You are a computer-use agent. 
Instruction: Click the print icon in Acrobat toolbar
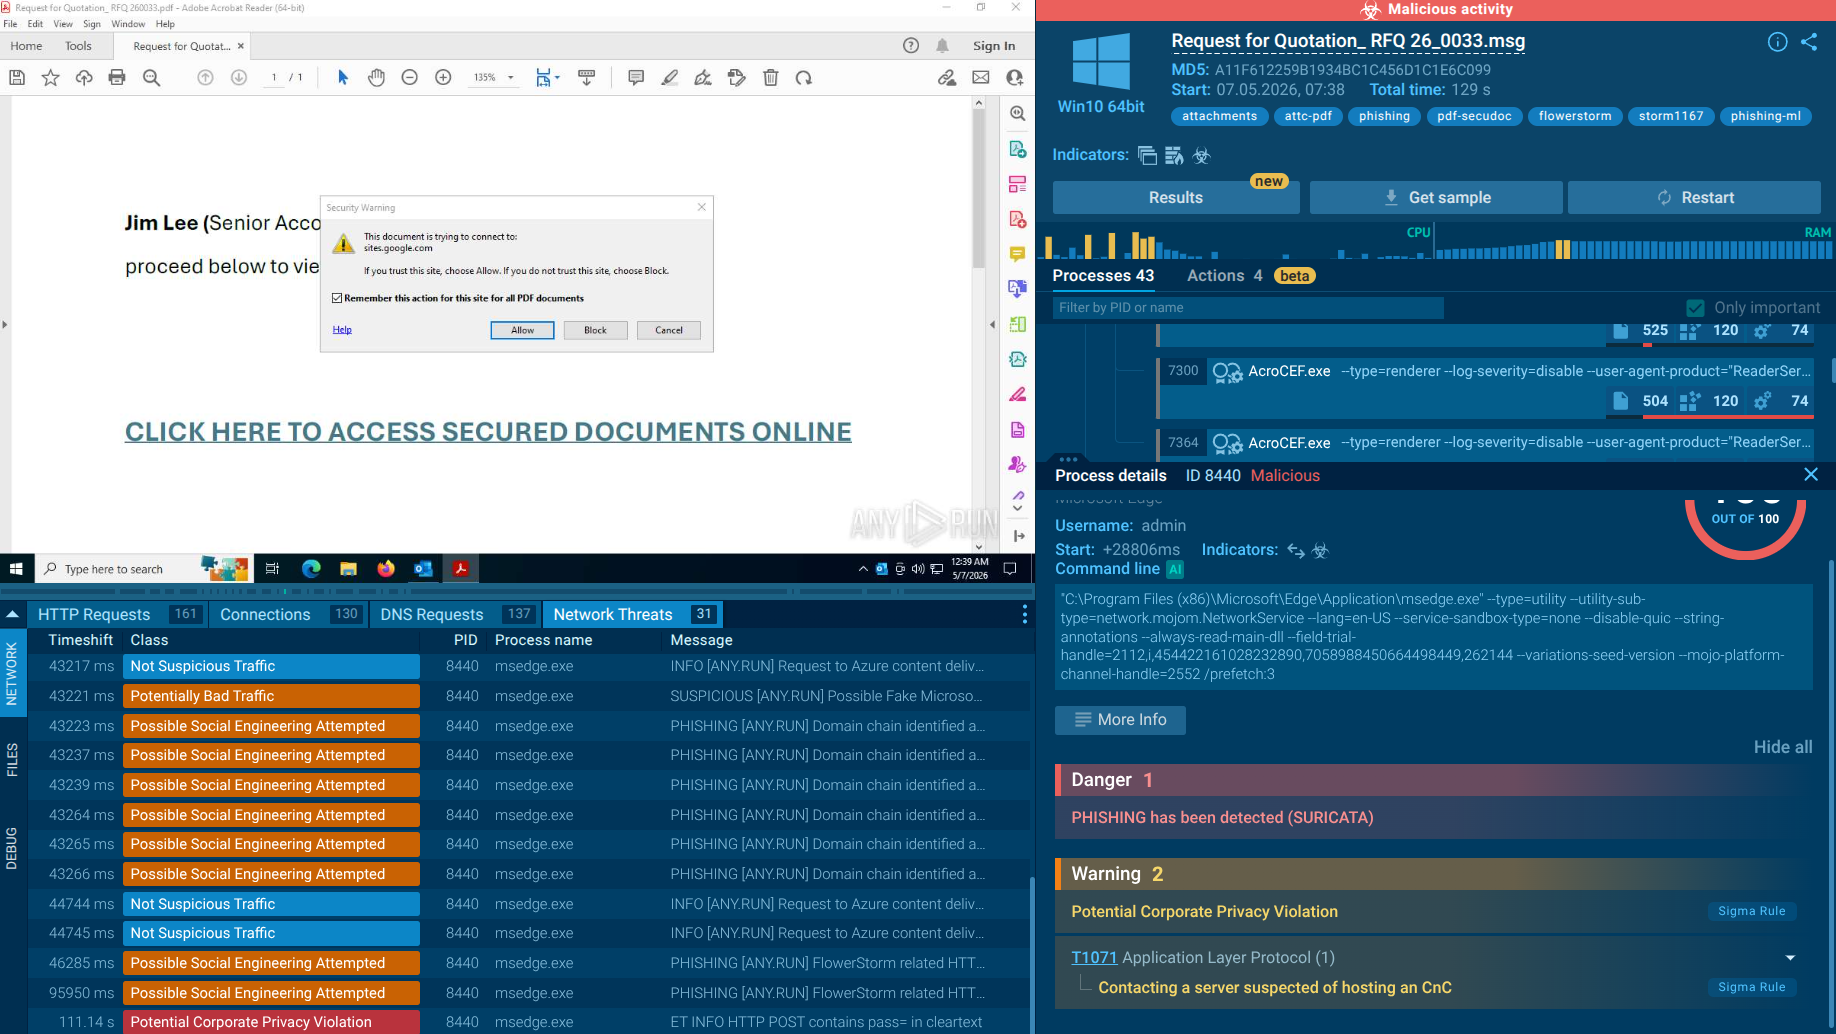(117, 77)
